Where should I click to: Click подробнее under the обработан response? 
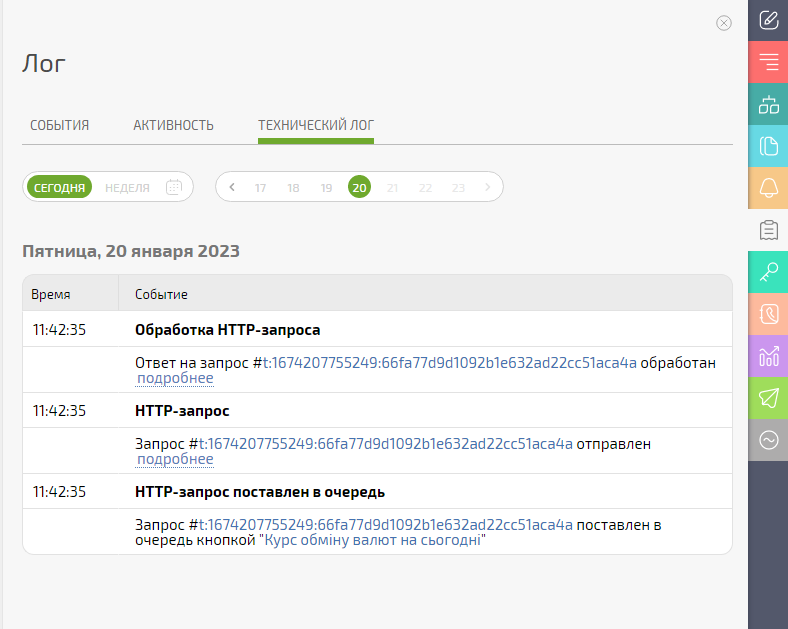pyautogui.click(x=175, y=378)
